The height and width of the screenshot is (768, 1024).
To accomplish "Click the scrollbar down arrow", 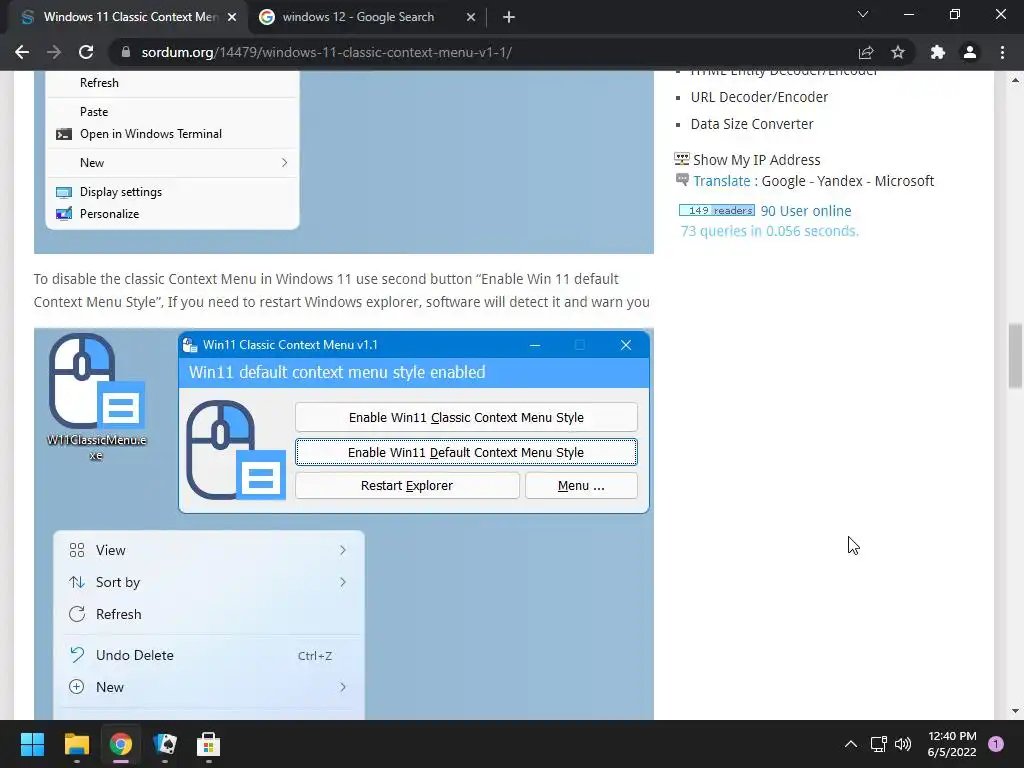I will (1015, 711).
